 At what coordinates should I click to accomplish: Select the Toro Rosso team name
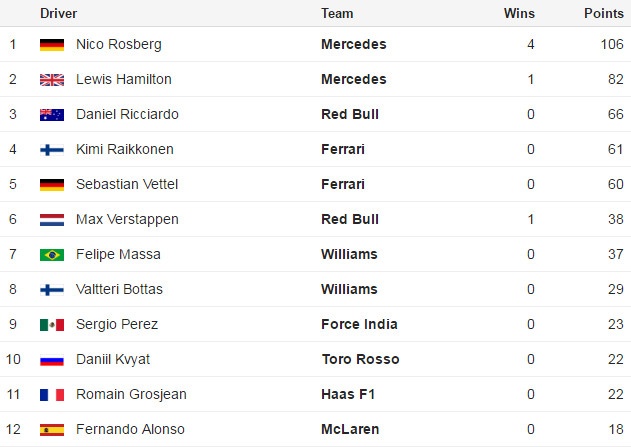[360, 360]
